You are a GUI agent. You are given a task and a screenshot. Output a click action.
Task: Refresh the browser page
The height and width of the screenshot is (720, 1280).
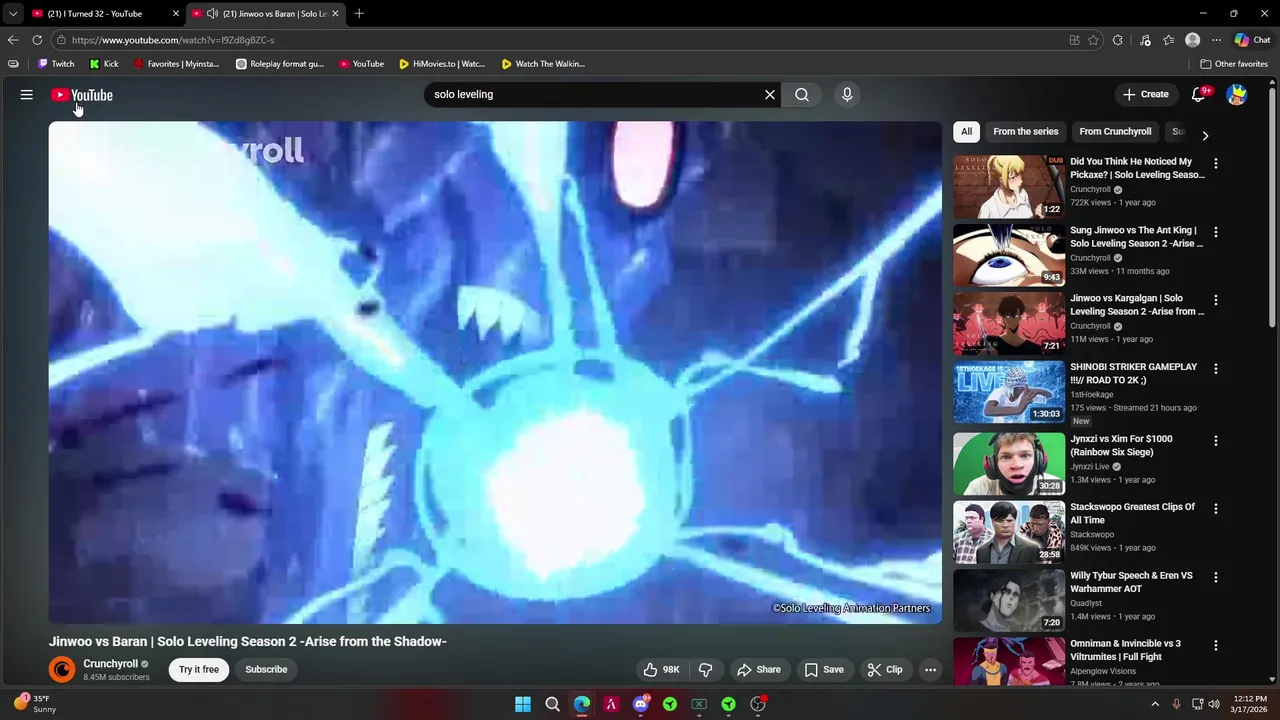[x=37, y=40]
